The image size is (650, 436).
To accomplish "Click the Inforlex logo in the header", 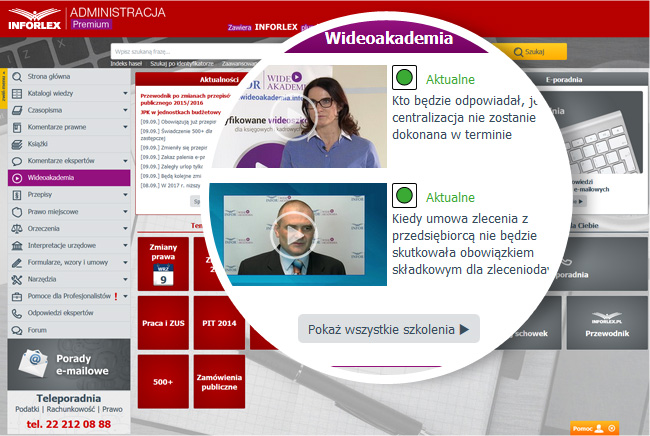I will click(35, 19).
